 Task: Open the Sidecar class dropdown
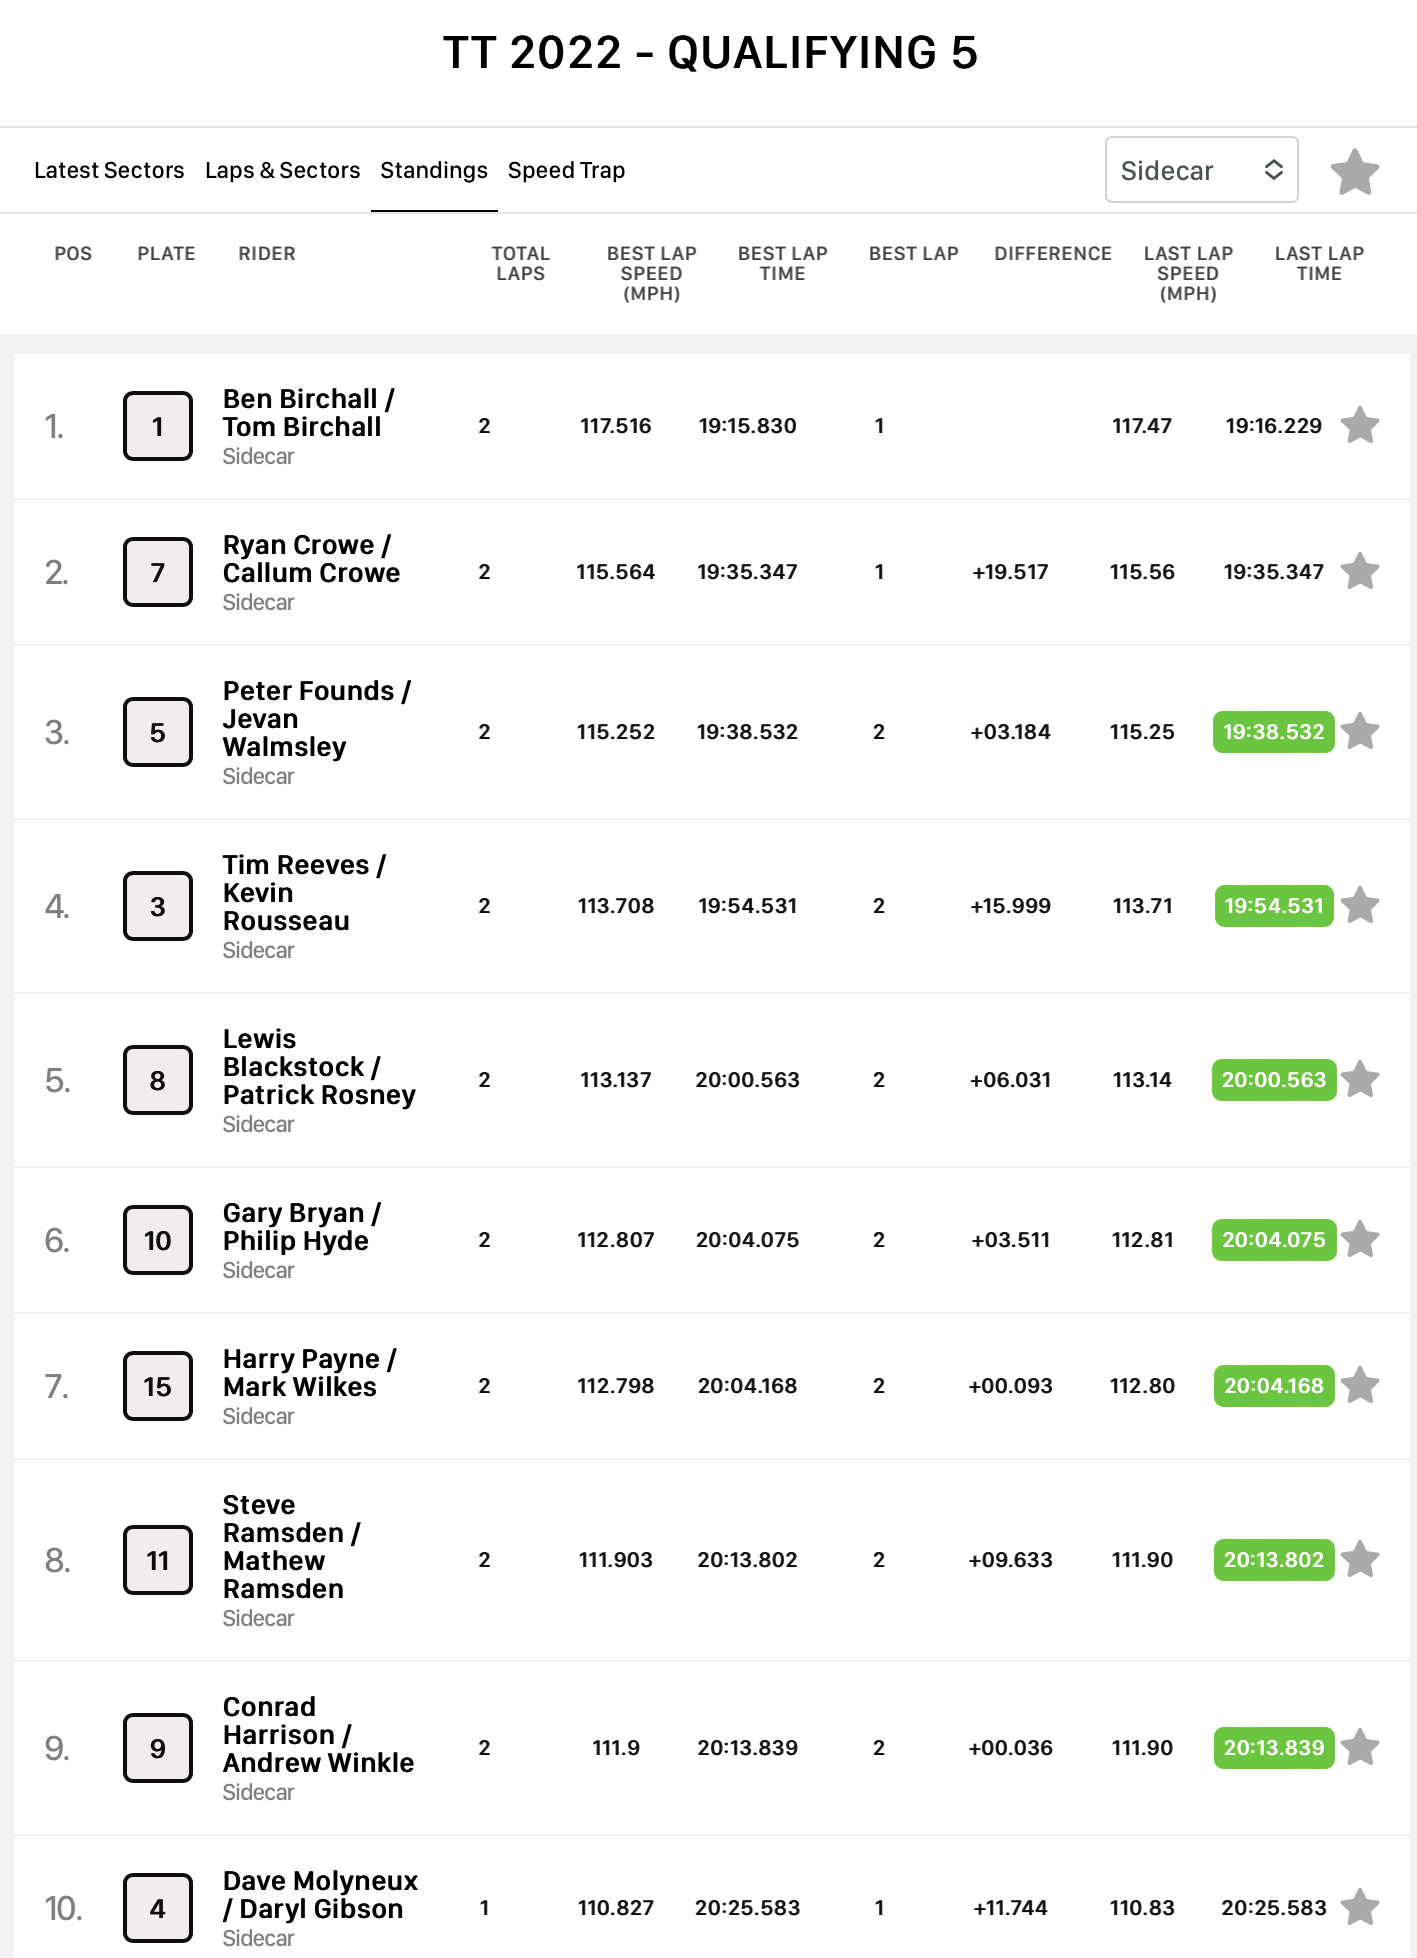click(1201, 170)
